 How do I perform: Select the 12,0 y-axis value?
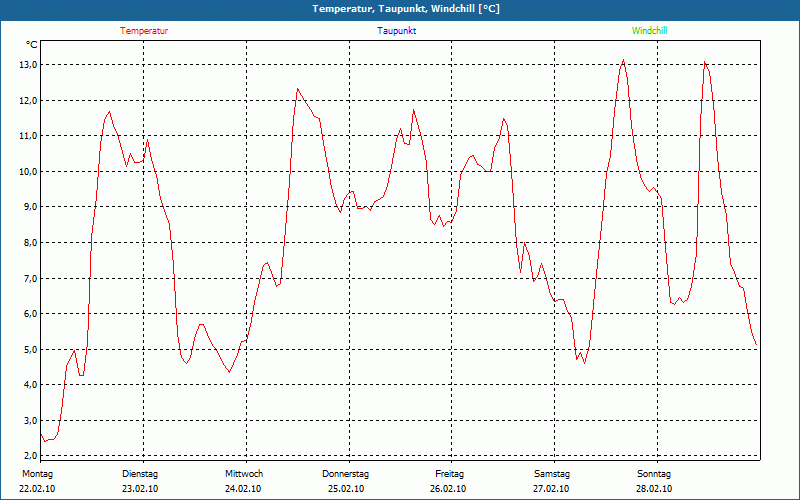pyautogui.click(x=29, y=101)
